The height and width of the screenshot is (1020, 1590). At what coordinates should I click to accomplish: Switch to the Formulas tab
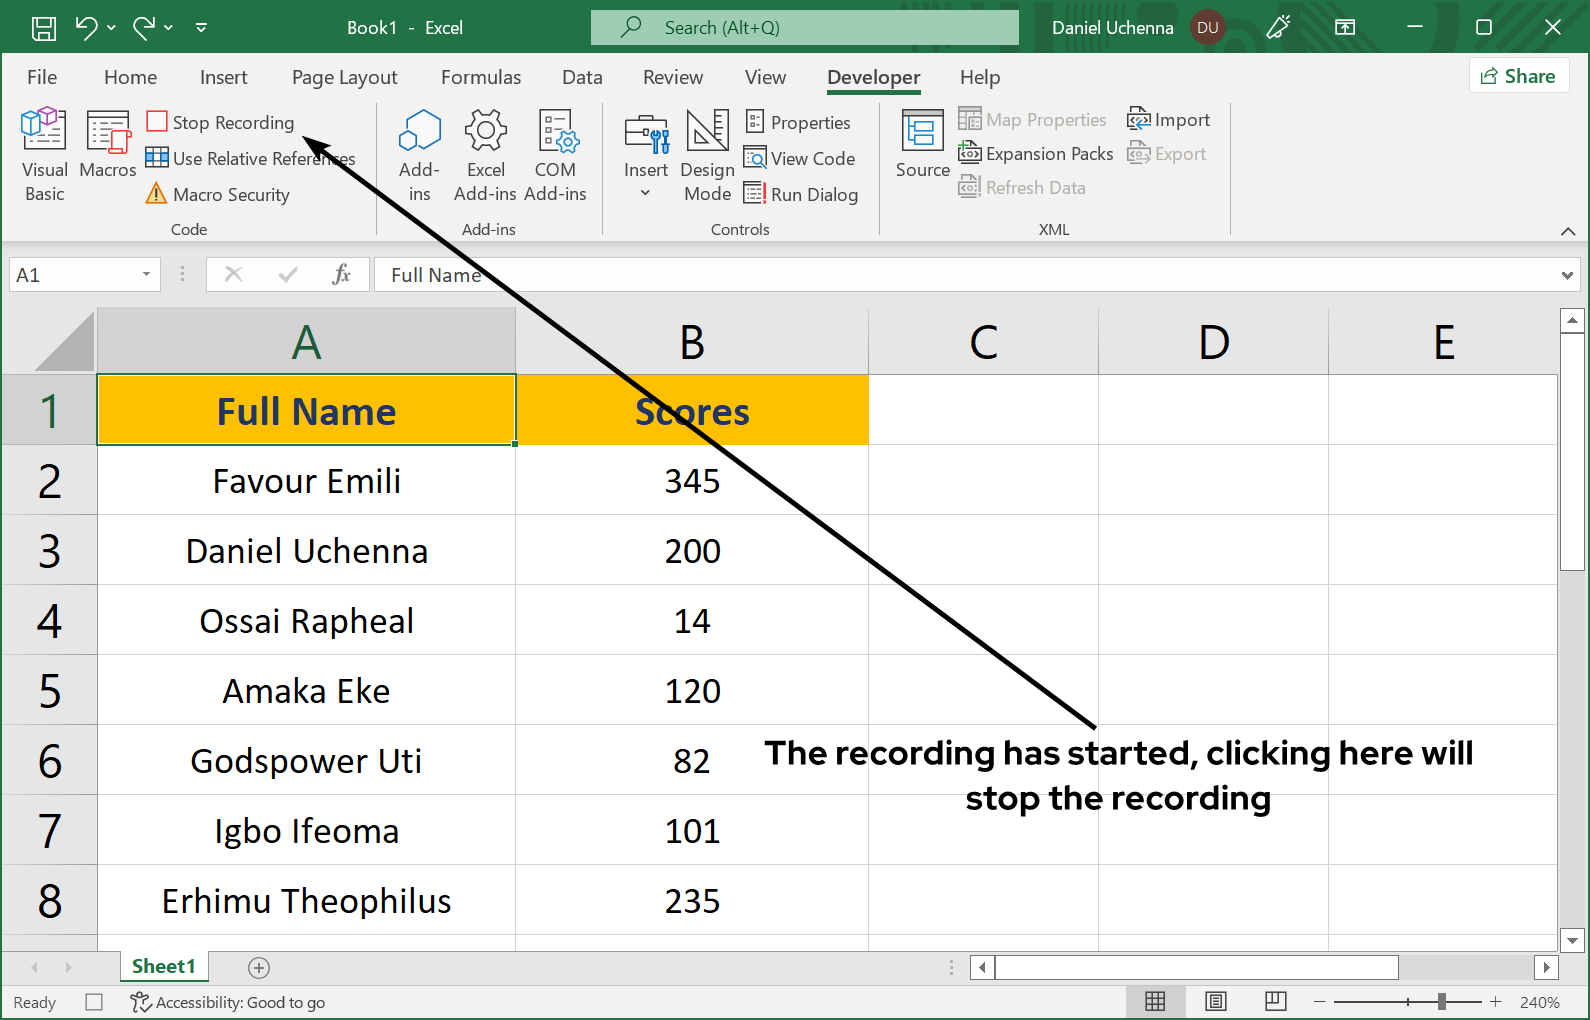tap(480, 77)
